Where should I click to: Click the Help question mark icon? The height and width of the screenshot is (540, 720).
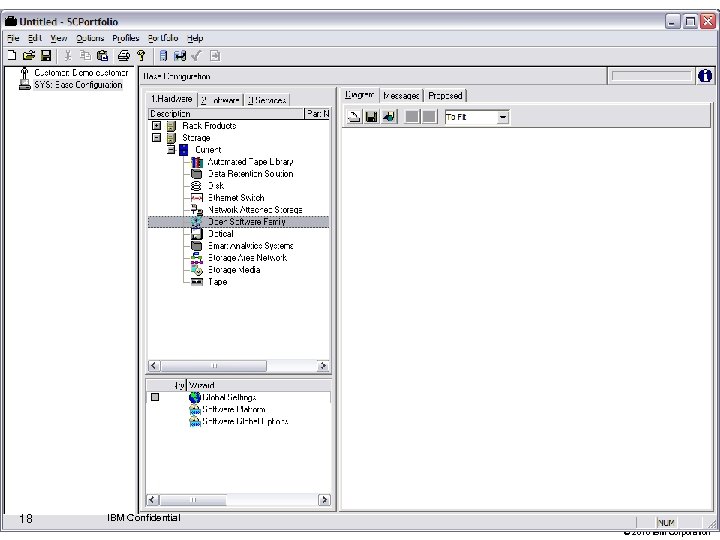141,56
